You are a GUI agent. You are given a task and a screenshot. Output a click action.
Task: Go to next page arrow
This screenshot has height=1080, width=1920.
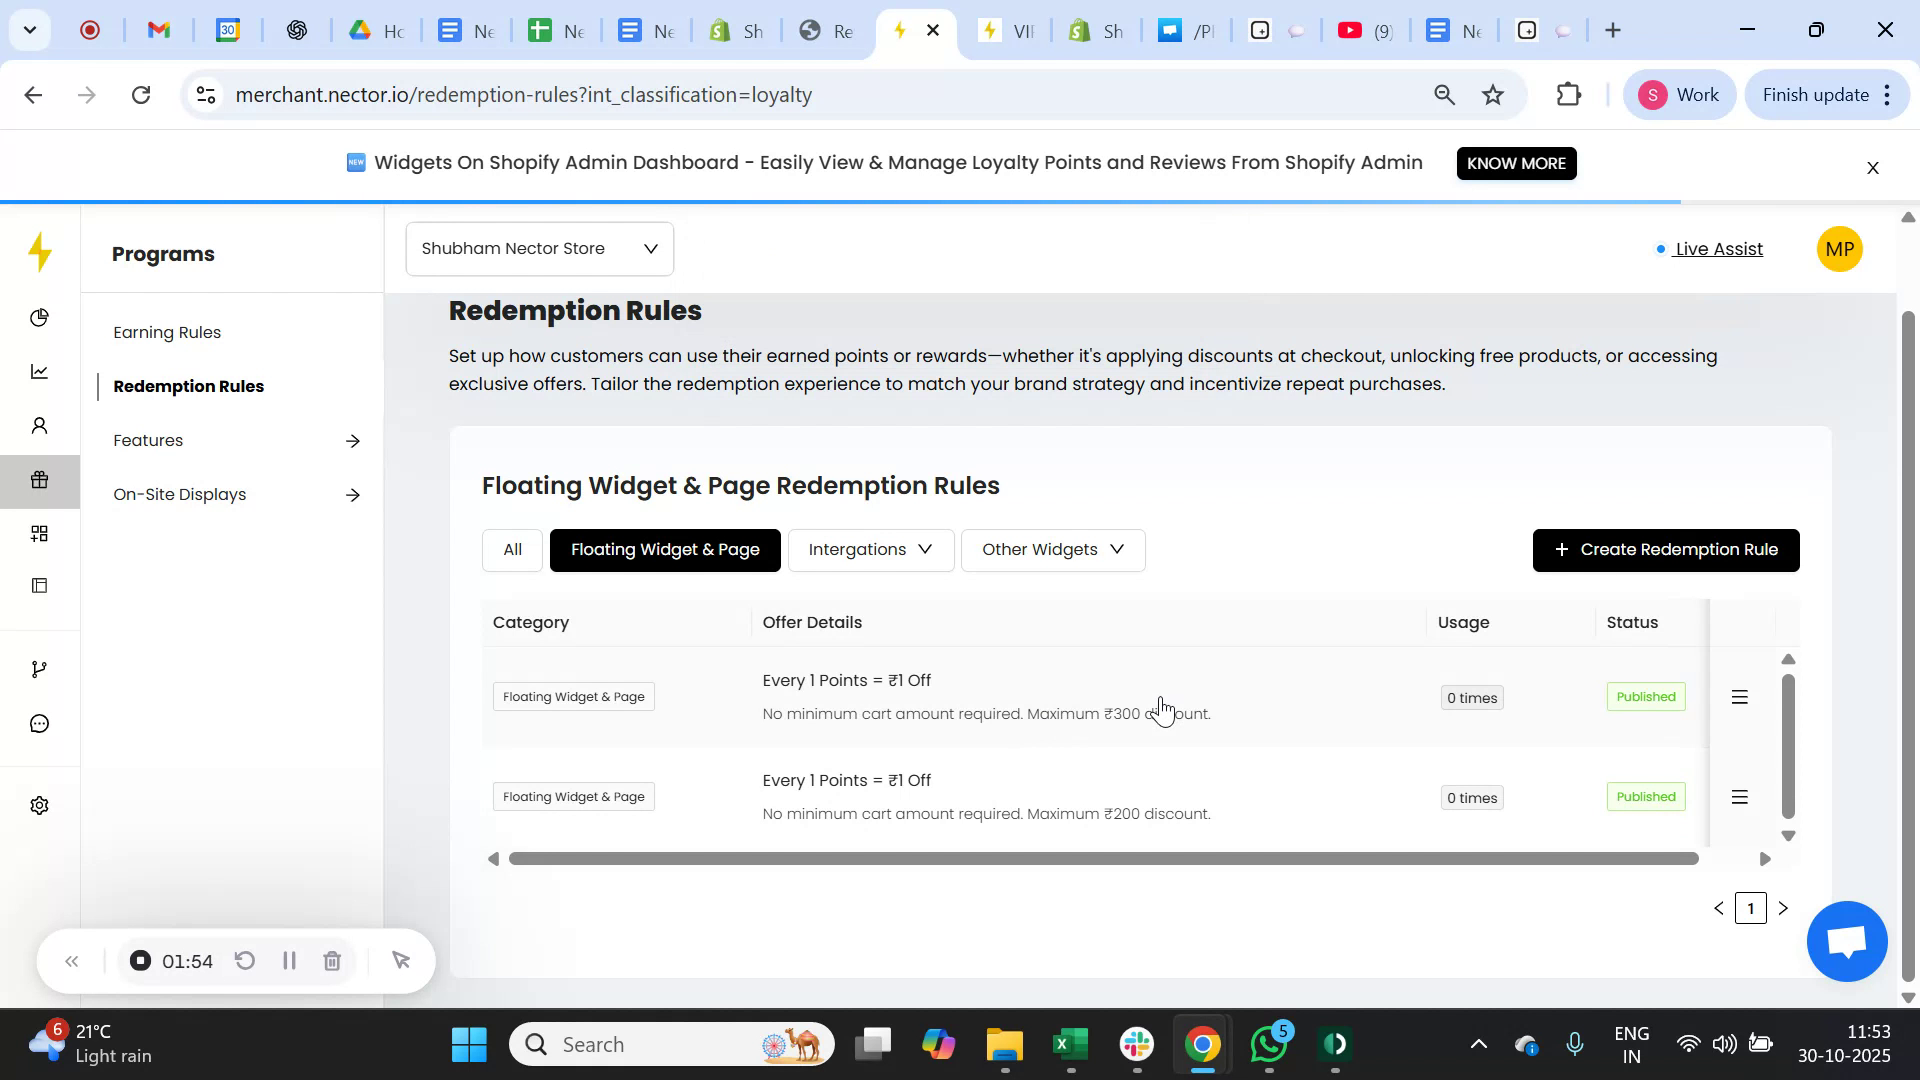(x=1783, y=908)
